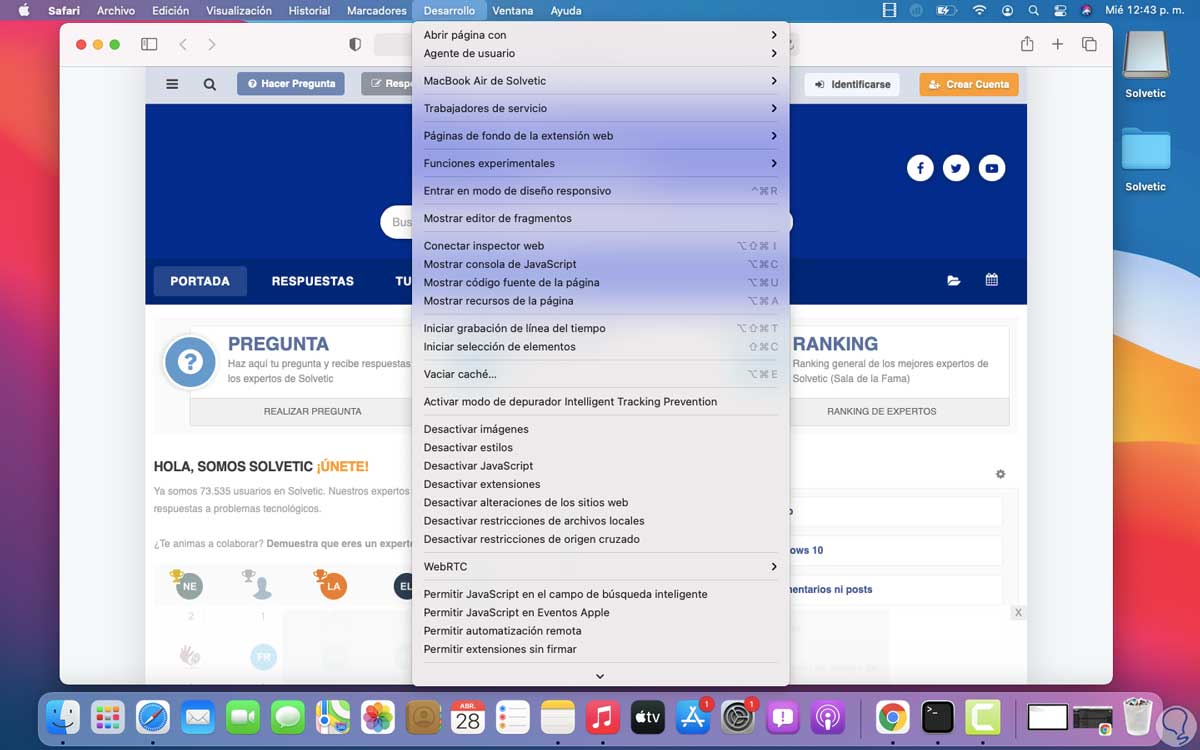This screenshot has height=750, width=1200.
Task: Open Mail from the Dock
Action: [x=198, y=716]
